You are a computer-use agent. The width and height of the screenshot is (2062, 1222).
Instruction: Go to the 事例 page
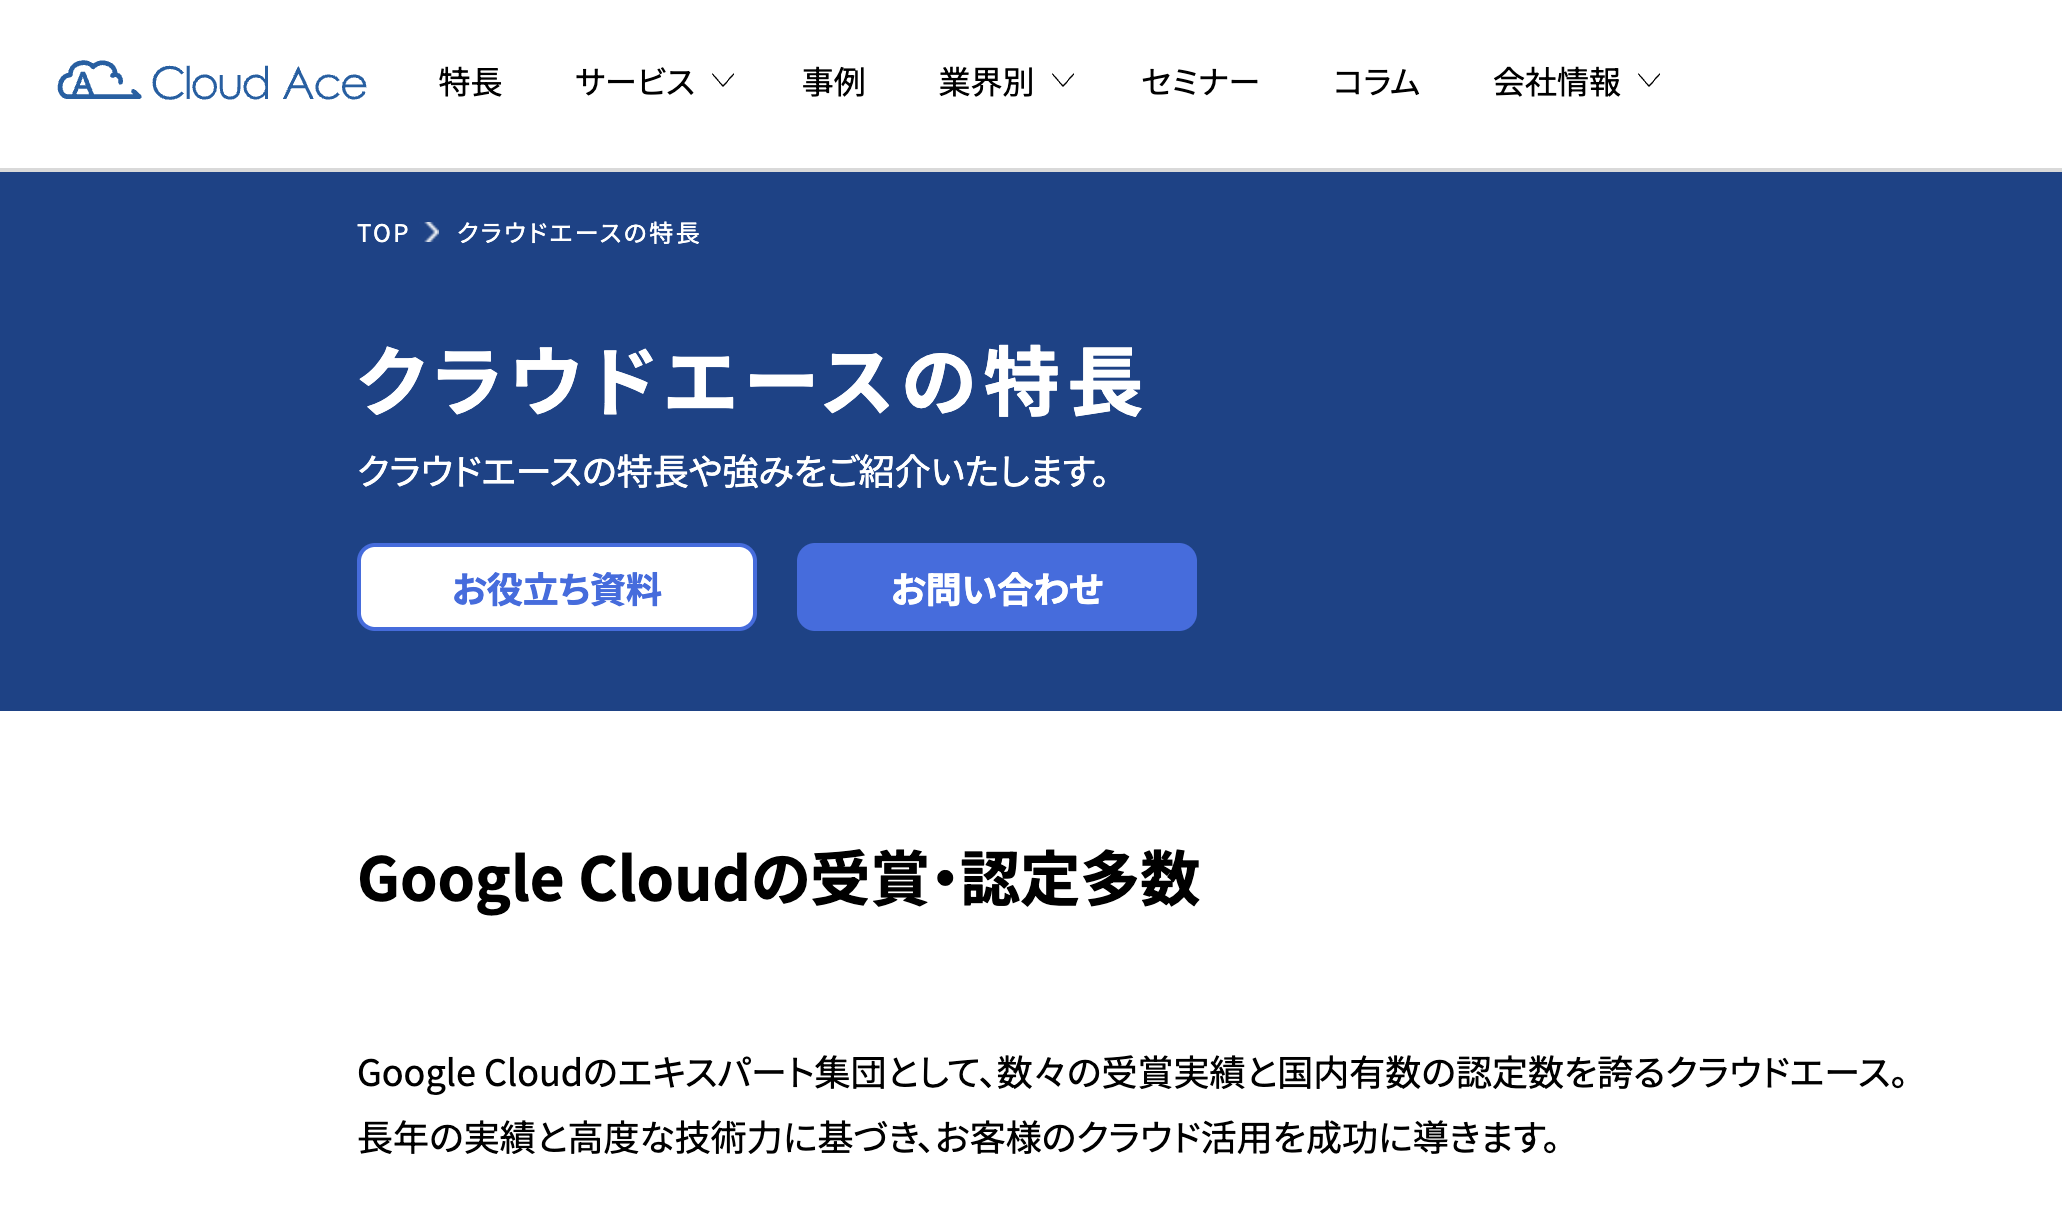click(x=834, y=82)
